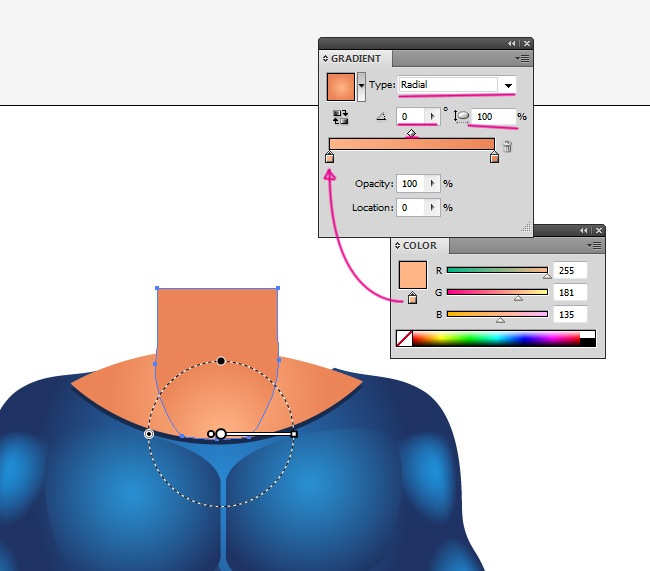Screen dimensions: 650x571
Task: Open the Opacity value arrow
Action: coord(433,184)
